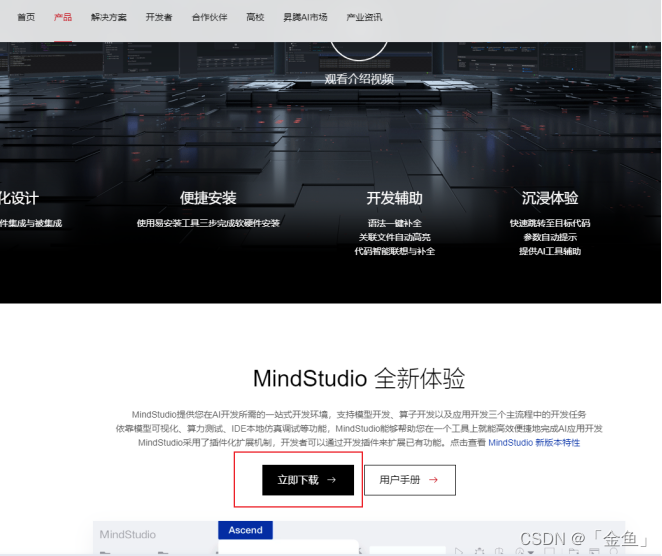This screenshot has width=662, height=556.
Task: Click the 快速跳转至目标代码 text
Action: [550, 223]
